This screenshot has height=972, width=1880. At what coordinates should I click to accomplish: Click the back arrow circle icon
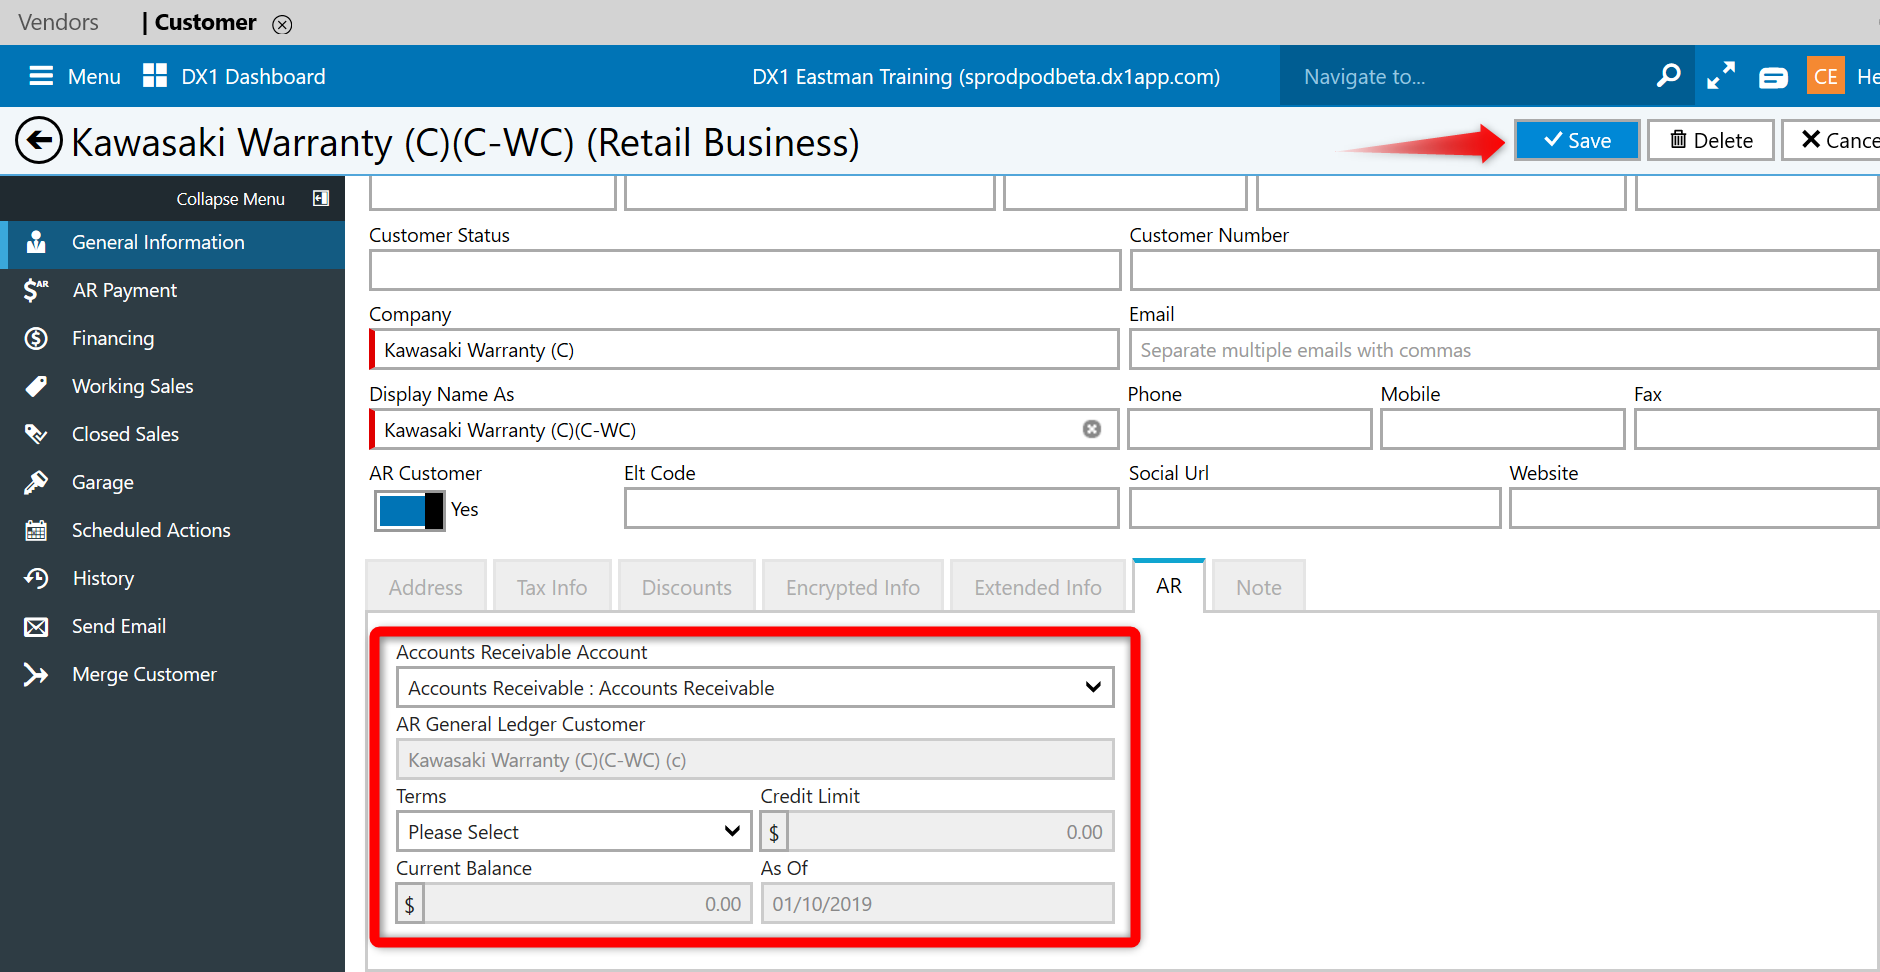coord(39,141)
